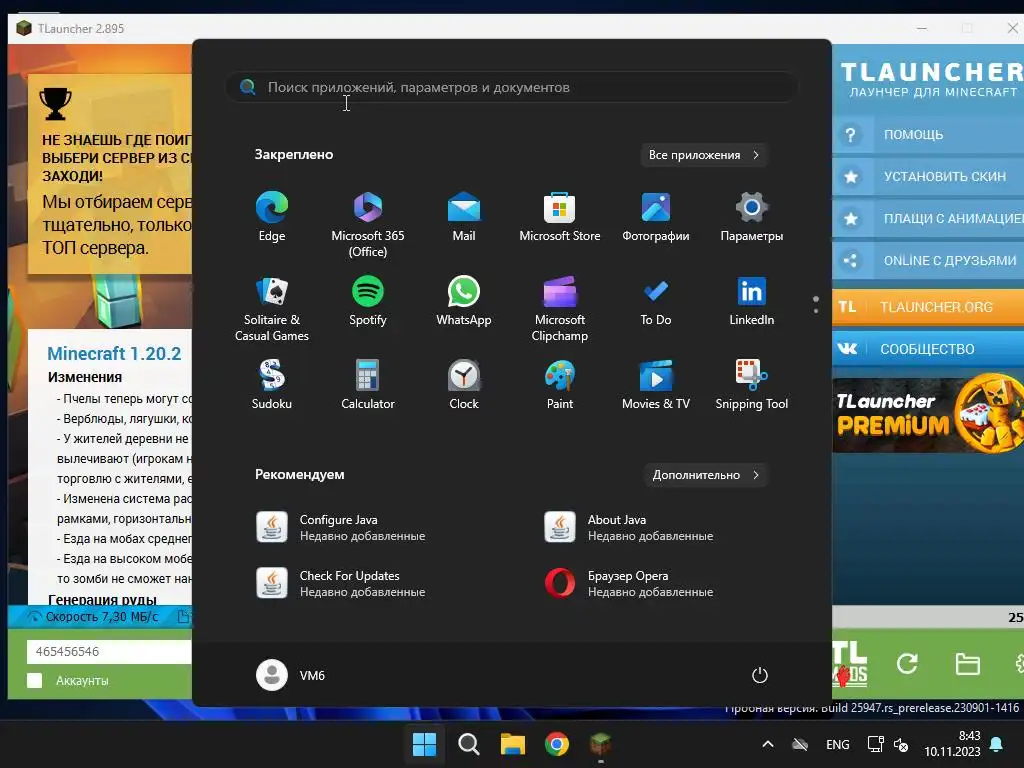Open taskbar Search
The width and height of the screenshot is (1024, 768).
[468, 744]
